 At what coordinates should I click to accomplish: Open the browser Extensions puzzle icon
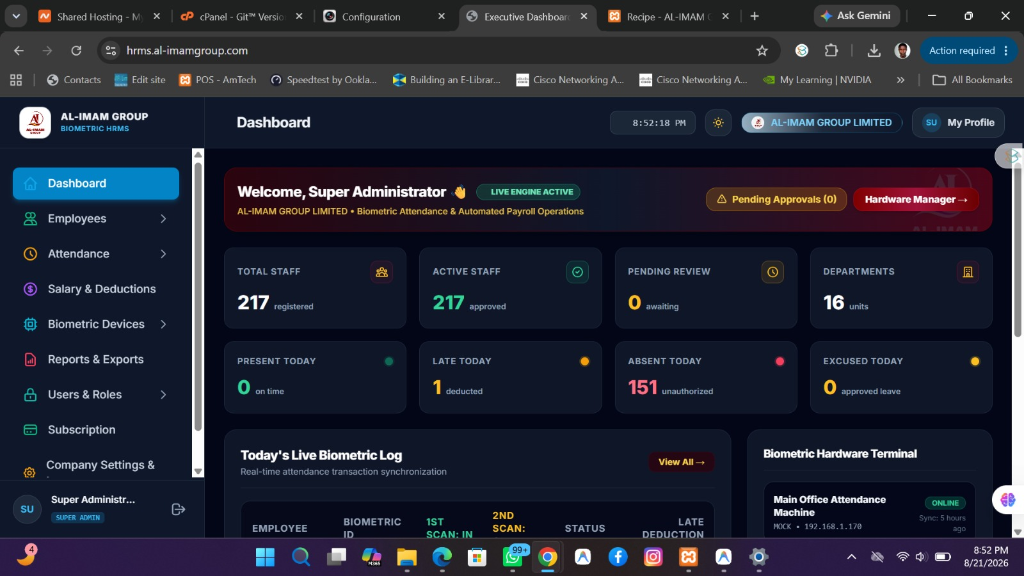[x=831, y=50]
